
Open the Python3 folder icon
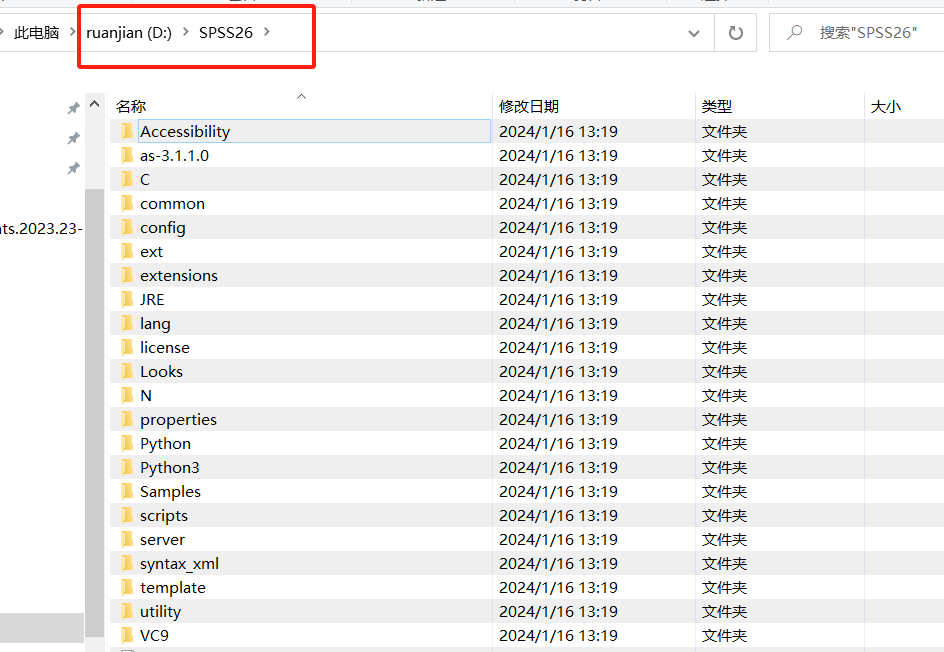tap(127, 467)
